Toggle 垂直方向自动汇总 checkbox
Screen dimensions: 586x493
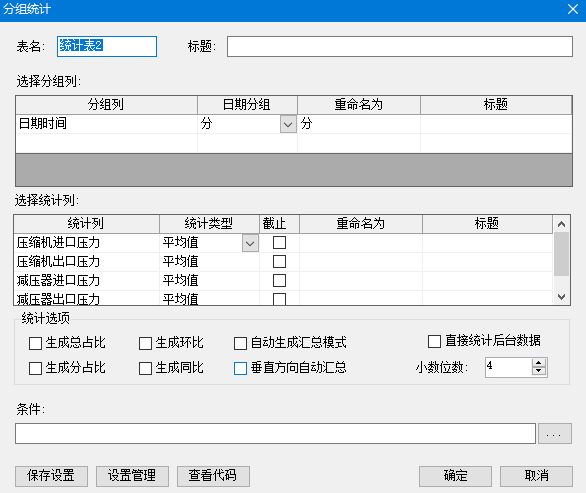240,368
